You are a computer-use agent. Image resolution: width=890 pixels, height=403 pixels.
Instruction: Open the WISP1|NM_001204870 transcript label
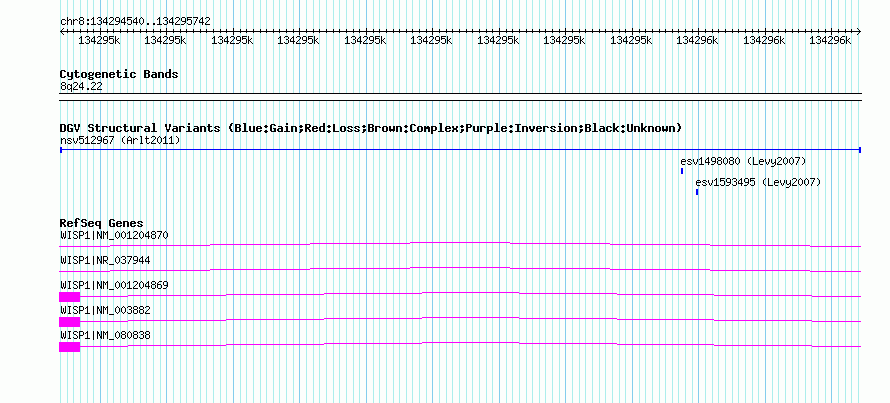point(114,235)
